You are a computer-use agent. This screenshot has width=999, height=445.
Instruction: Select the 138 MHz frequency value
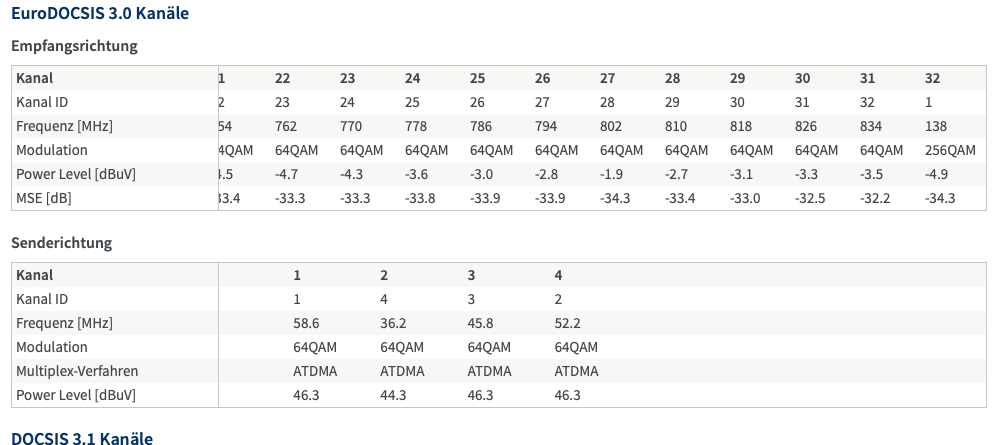(x=936, y=126)
